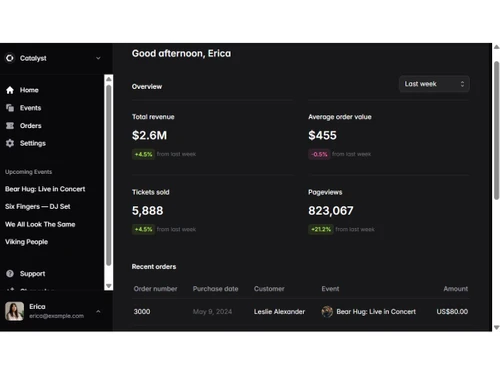This screenshot has width=500, height=375.
Task: Open the Last week period dropdown
Action: point(434,84)
